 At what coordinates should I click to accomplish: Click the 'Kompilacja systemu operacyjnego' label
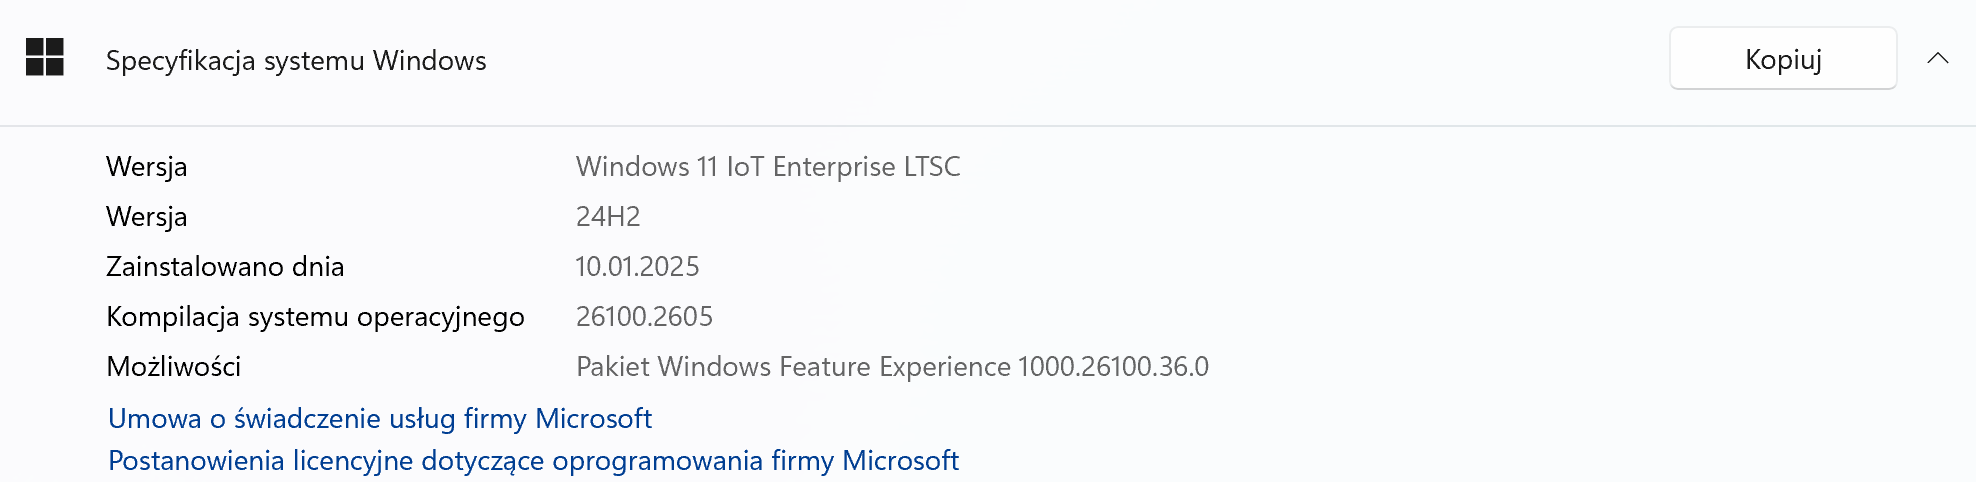(315, 317)
